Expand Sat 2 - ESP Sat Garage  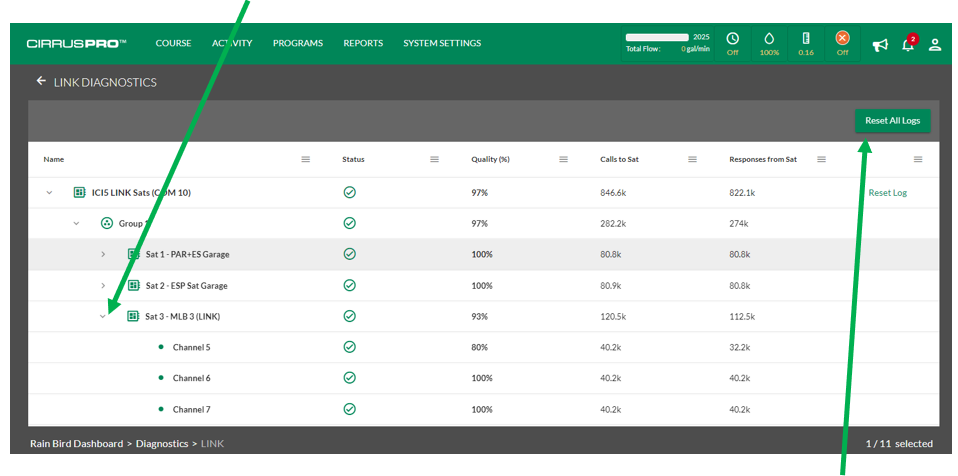(103, 285)
